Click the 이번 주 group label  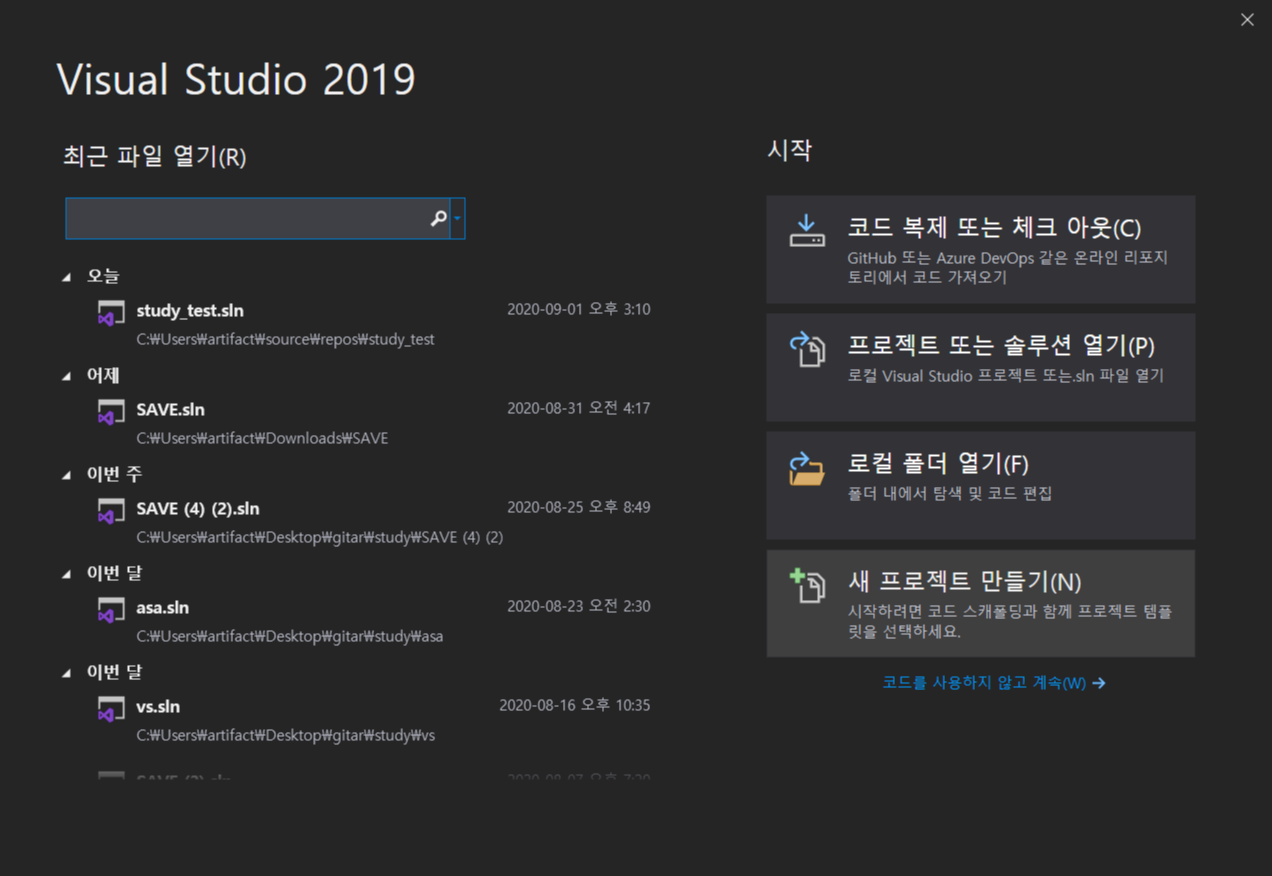point(114,474)
